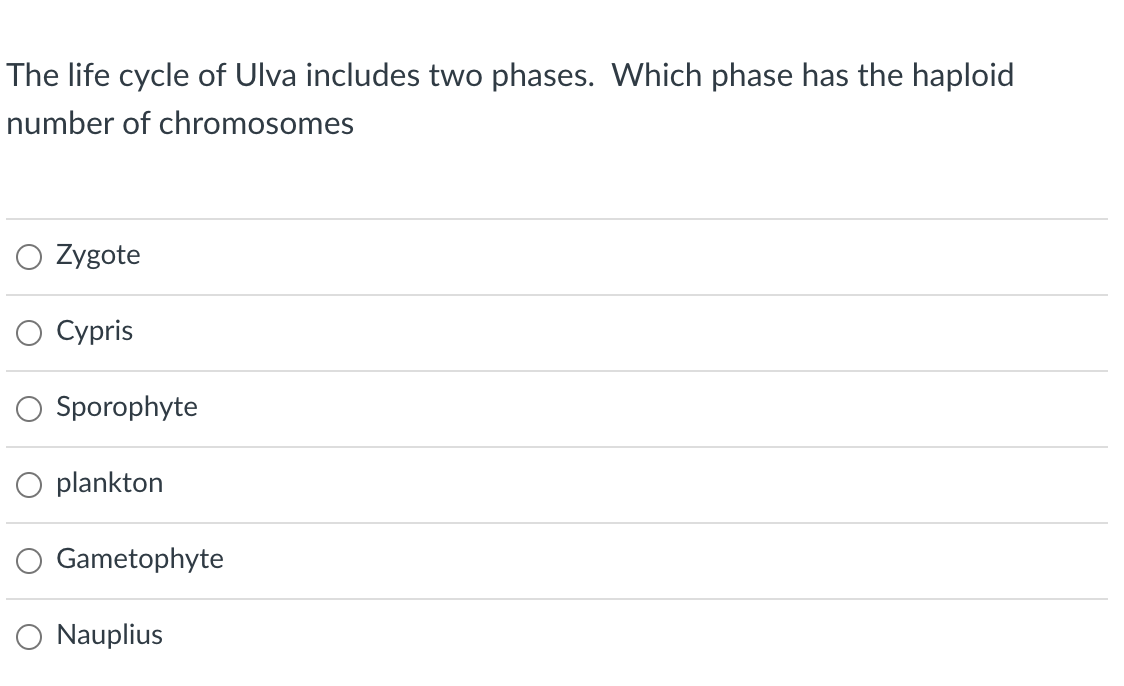The width and height of the screenshot is (1124, 686).
Task: Select the Zygote radio button
Action: click(29, 257)
